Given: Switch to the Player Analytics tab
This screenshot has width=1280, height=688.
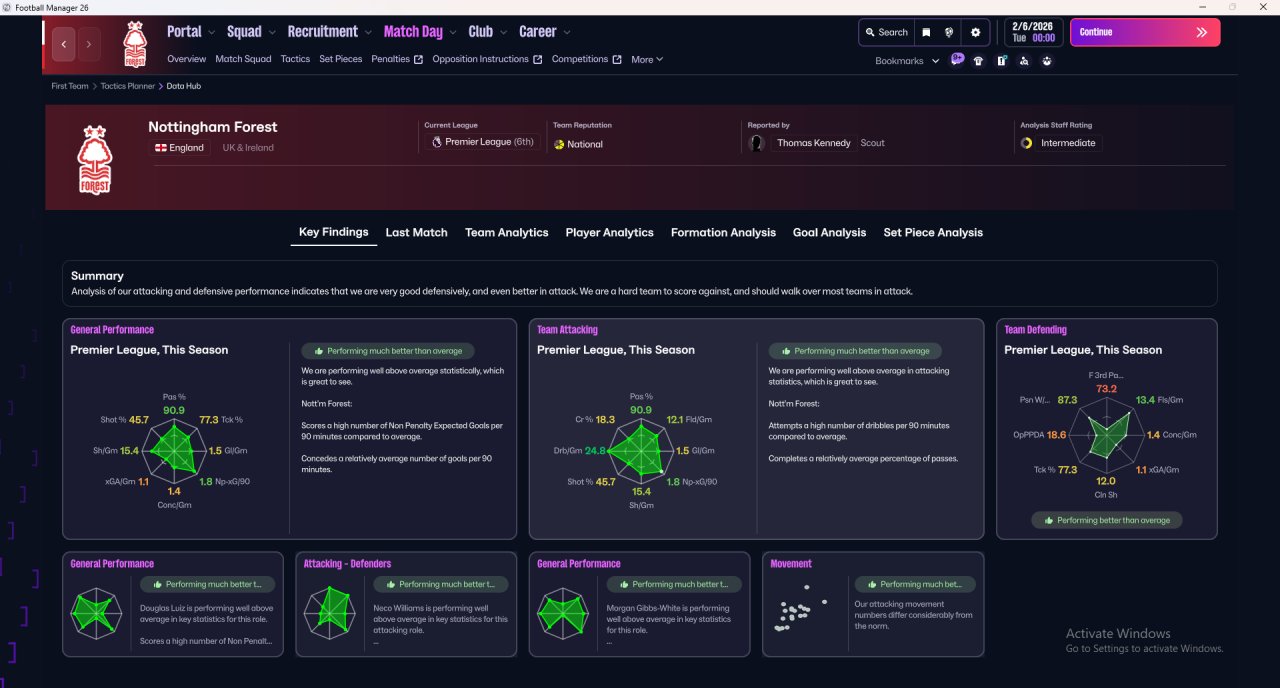Looking at the screenshot, I should point(609,232).
